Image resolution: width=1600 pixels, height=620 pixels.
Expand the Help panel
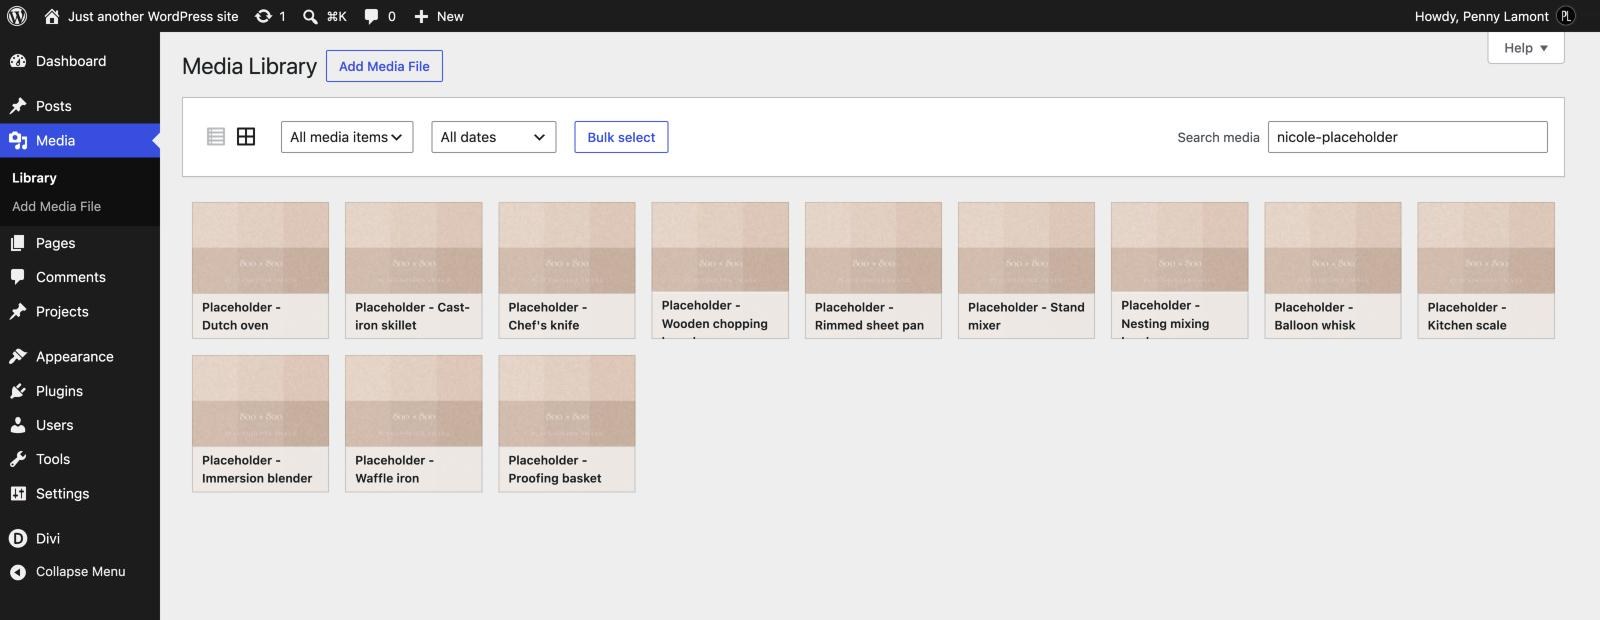click(x=1526, y=47)
